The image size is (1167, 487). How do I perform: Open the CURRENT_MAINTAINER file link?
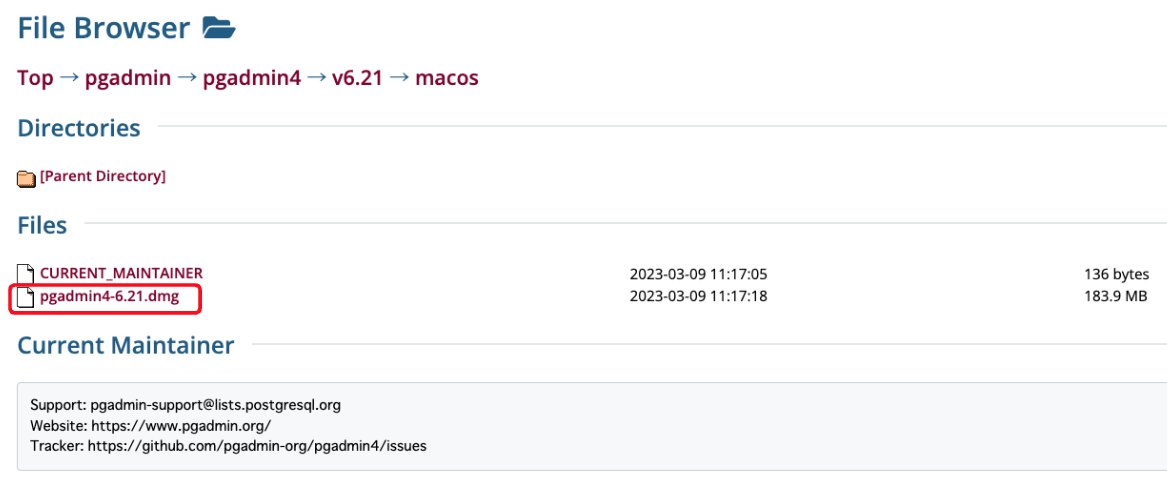121,273
